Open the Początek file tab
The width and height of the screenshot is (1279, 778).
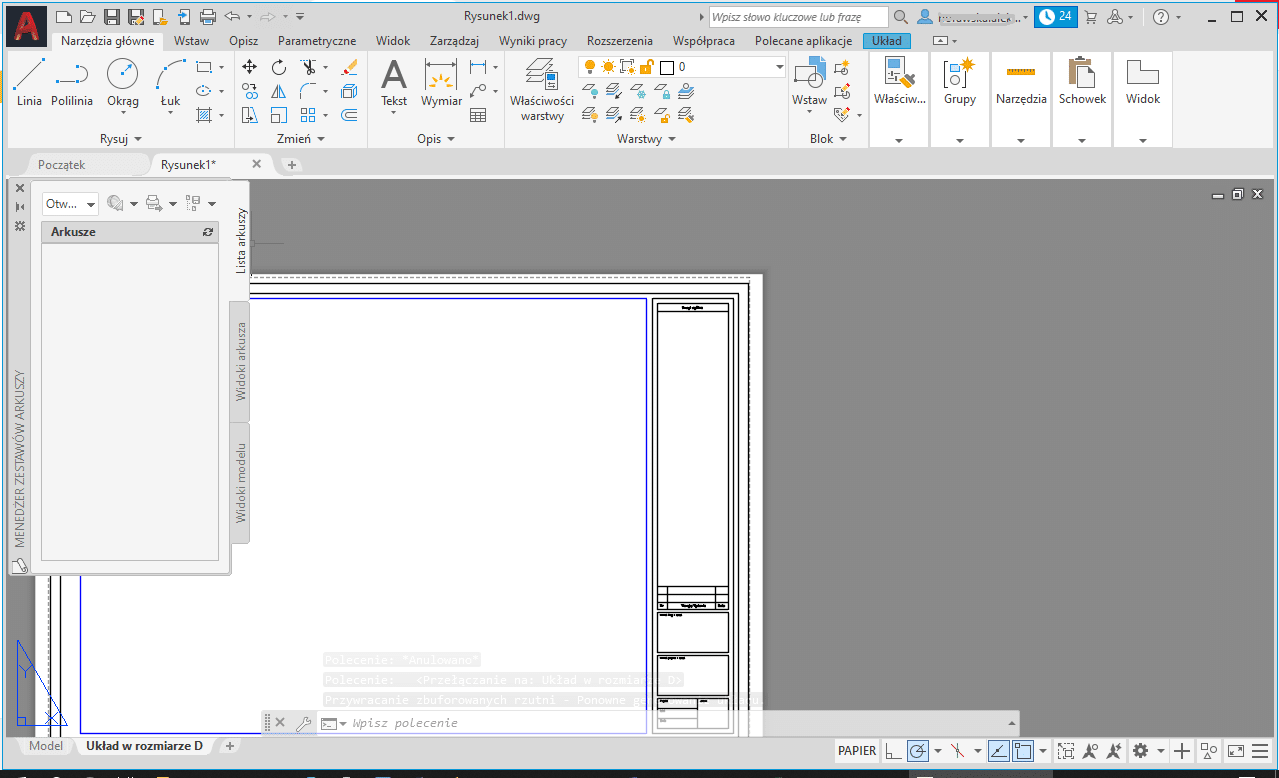coord(62,164)
